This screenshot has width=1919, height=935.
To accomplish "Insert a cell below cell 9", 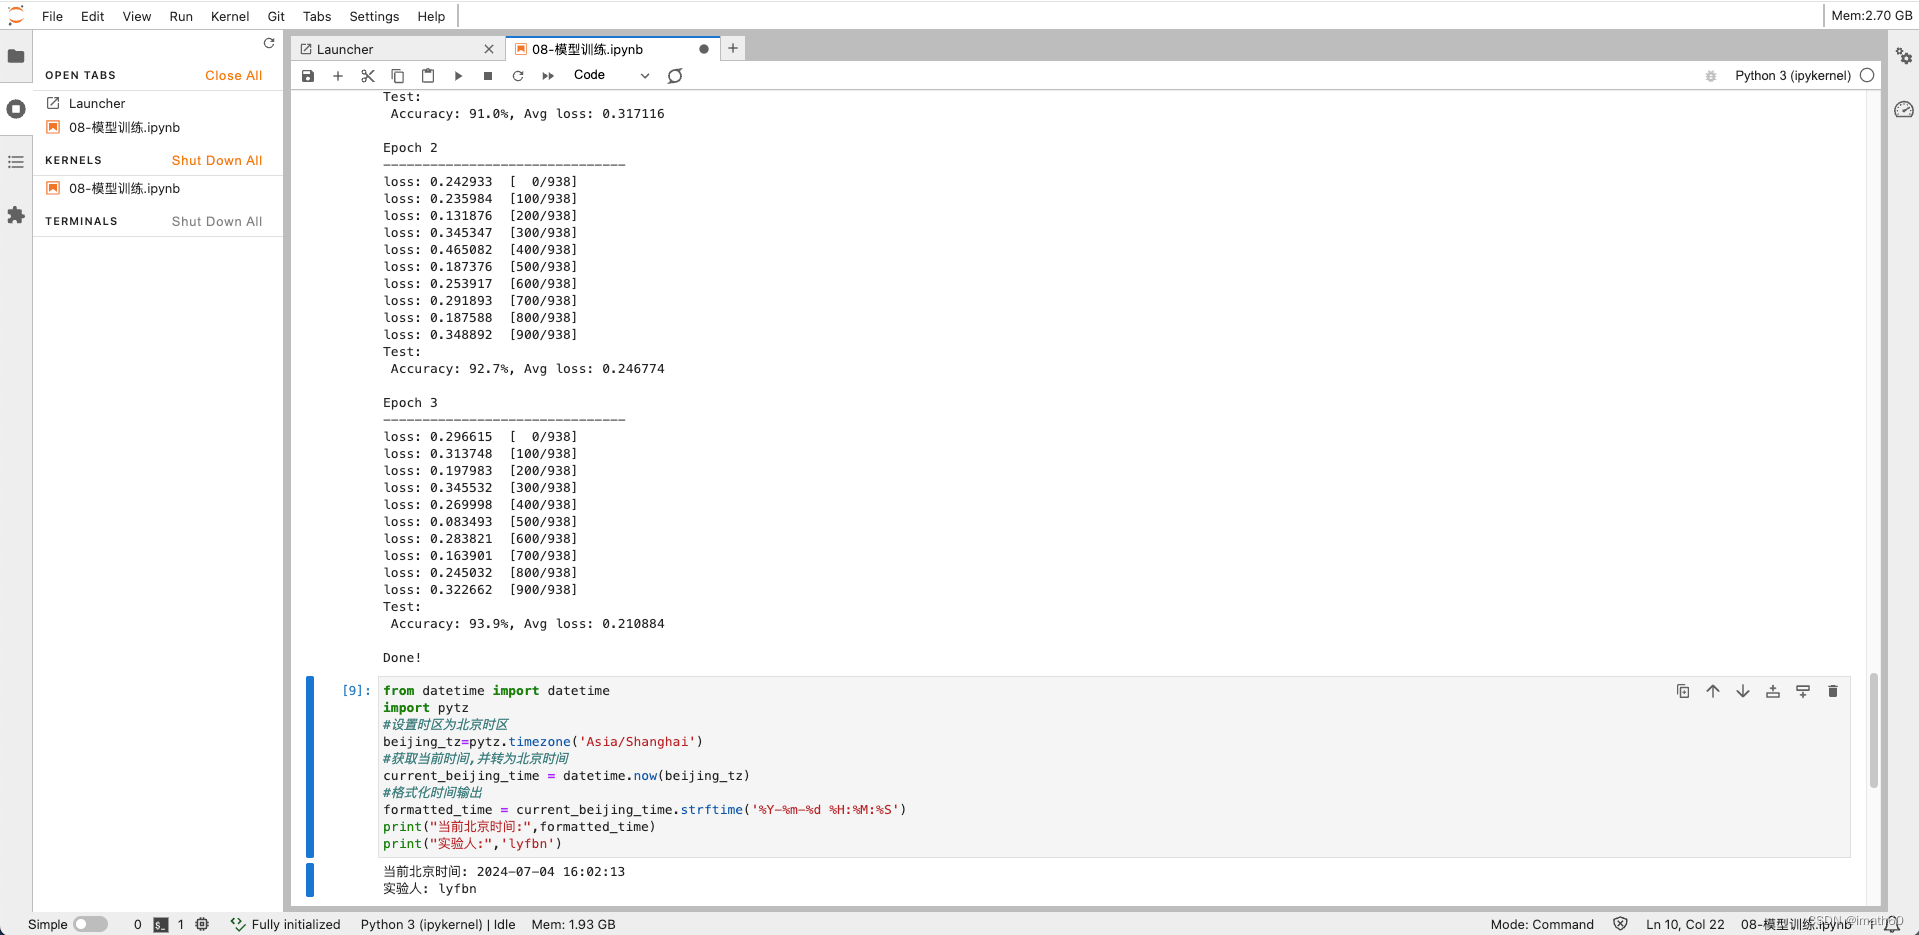I will (x=1803, y=691).
